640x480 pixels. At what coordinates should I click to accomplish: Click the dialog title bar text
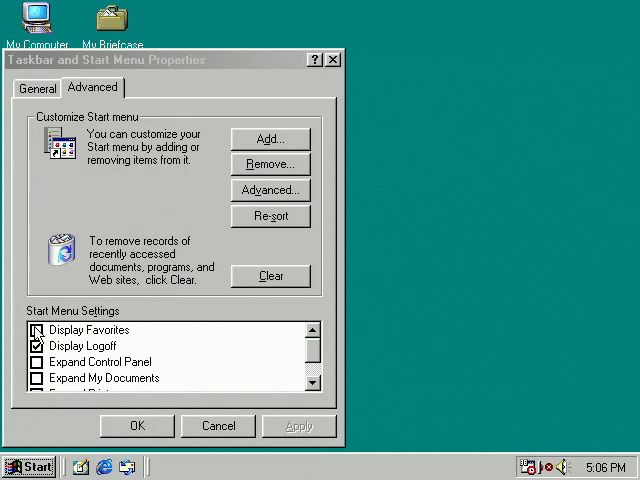point(106,60)
